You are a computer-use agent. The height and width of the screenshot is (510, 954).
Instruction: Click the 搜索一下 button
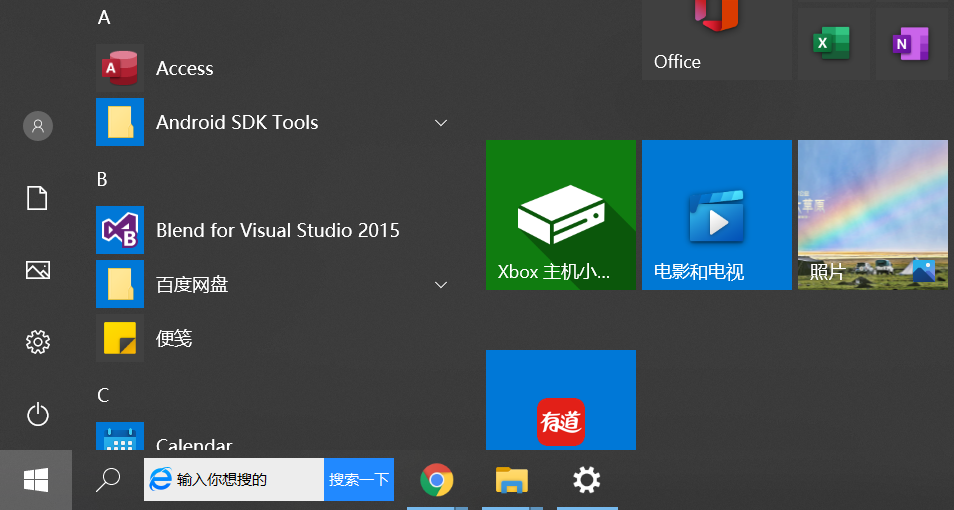[359, 480]
